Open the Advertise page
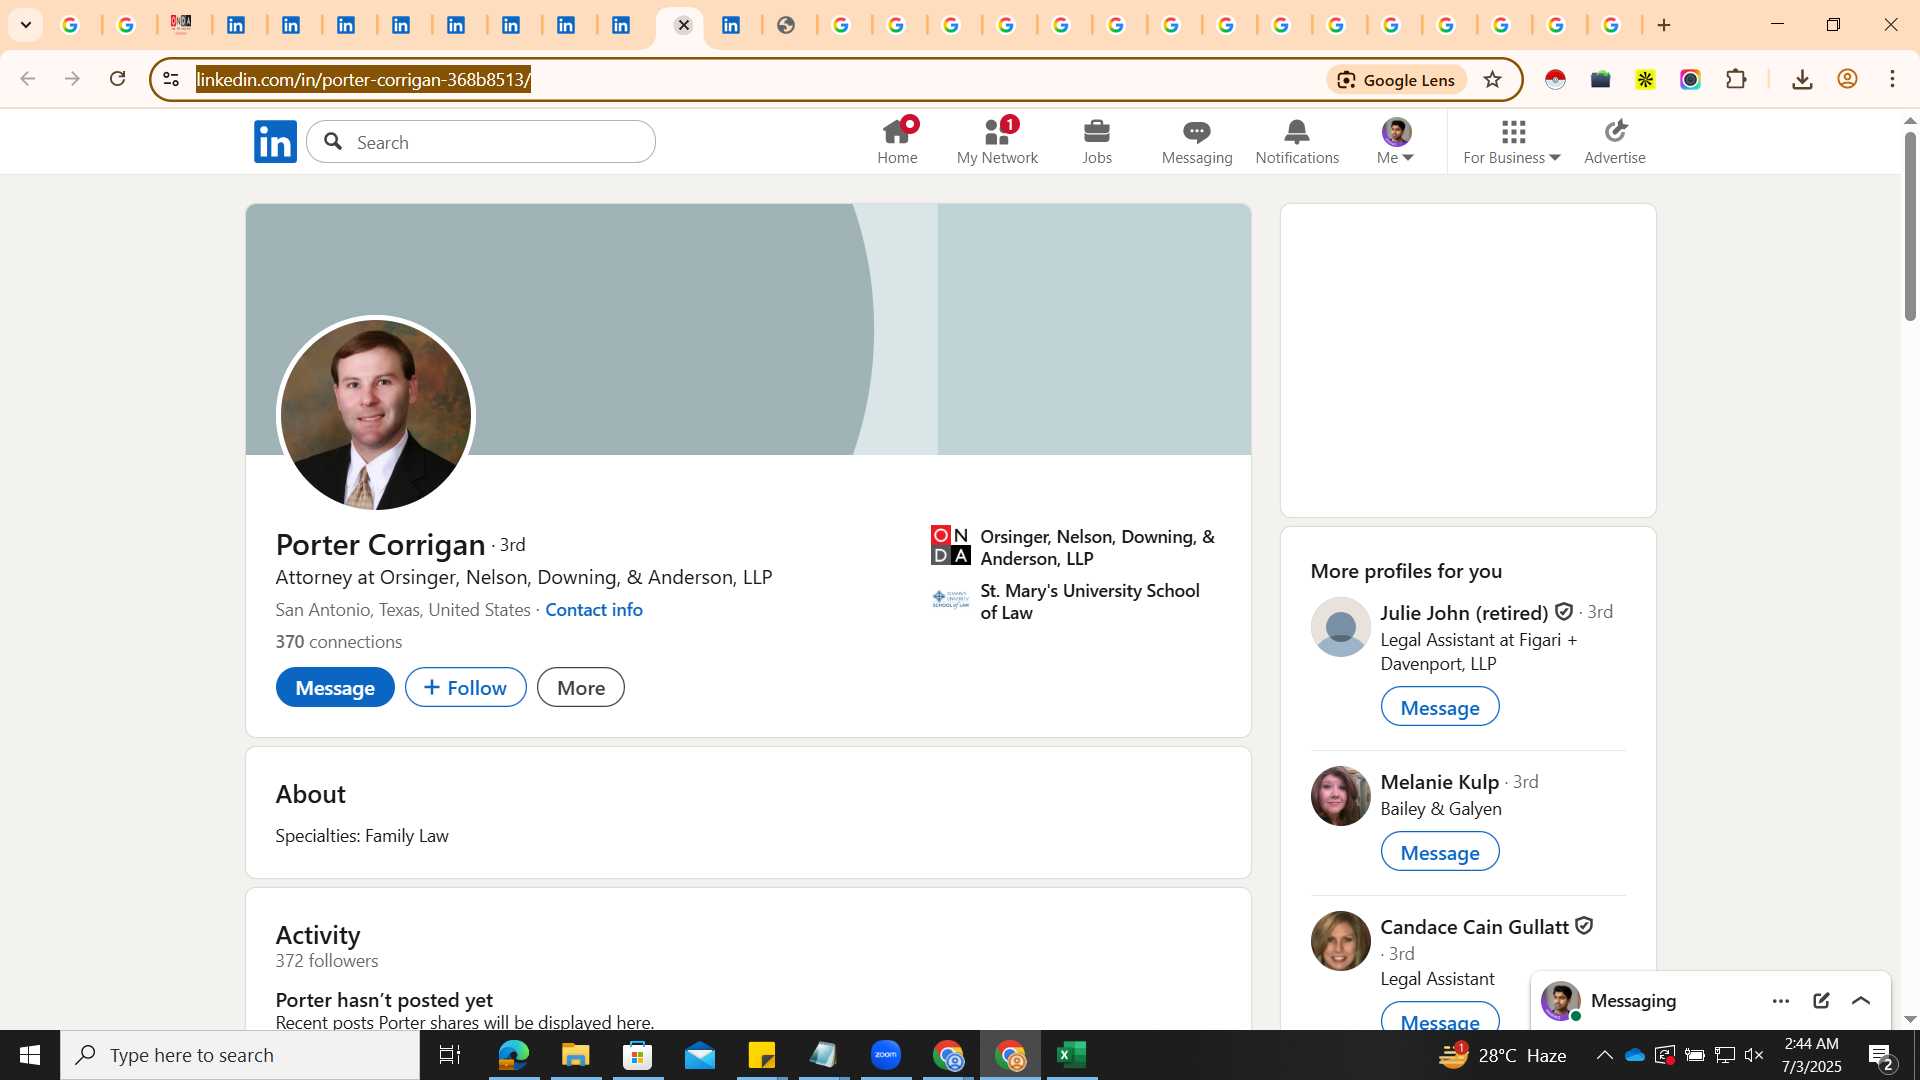The height and width of the screenshot is (1080, 1920). [x=1615, y=141]
